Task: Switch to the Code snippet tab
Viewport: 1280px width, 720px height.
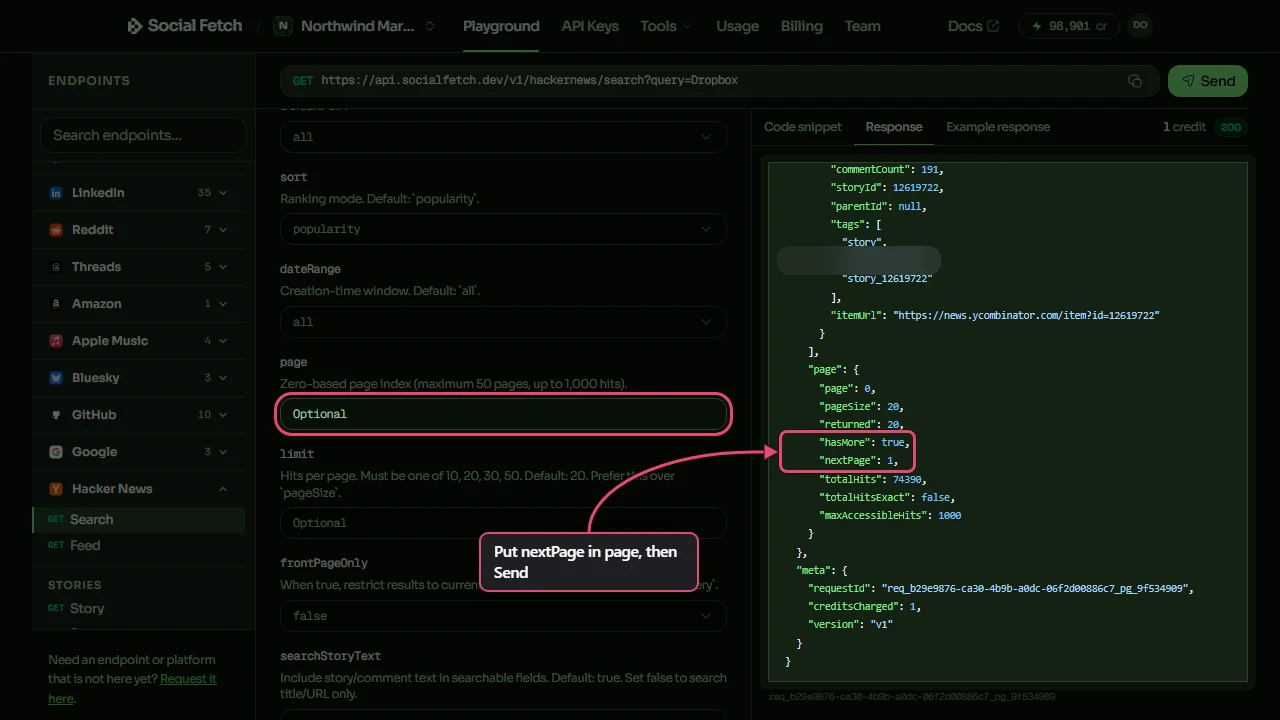Action: 803,127
